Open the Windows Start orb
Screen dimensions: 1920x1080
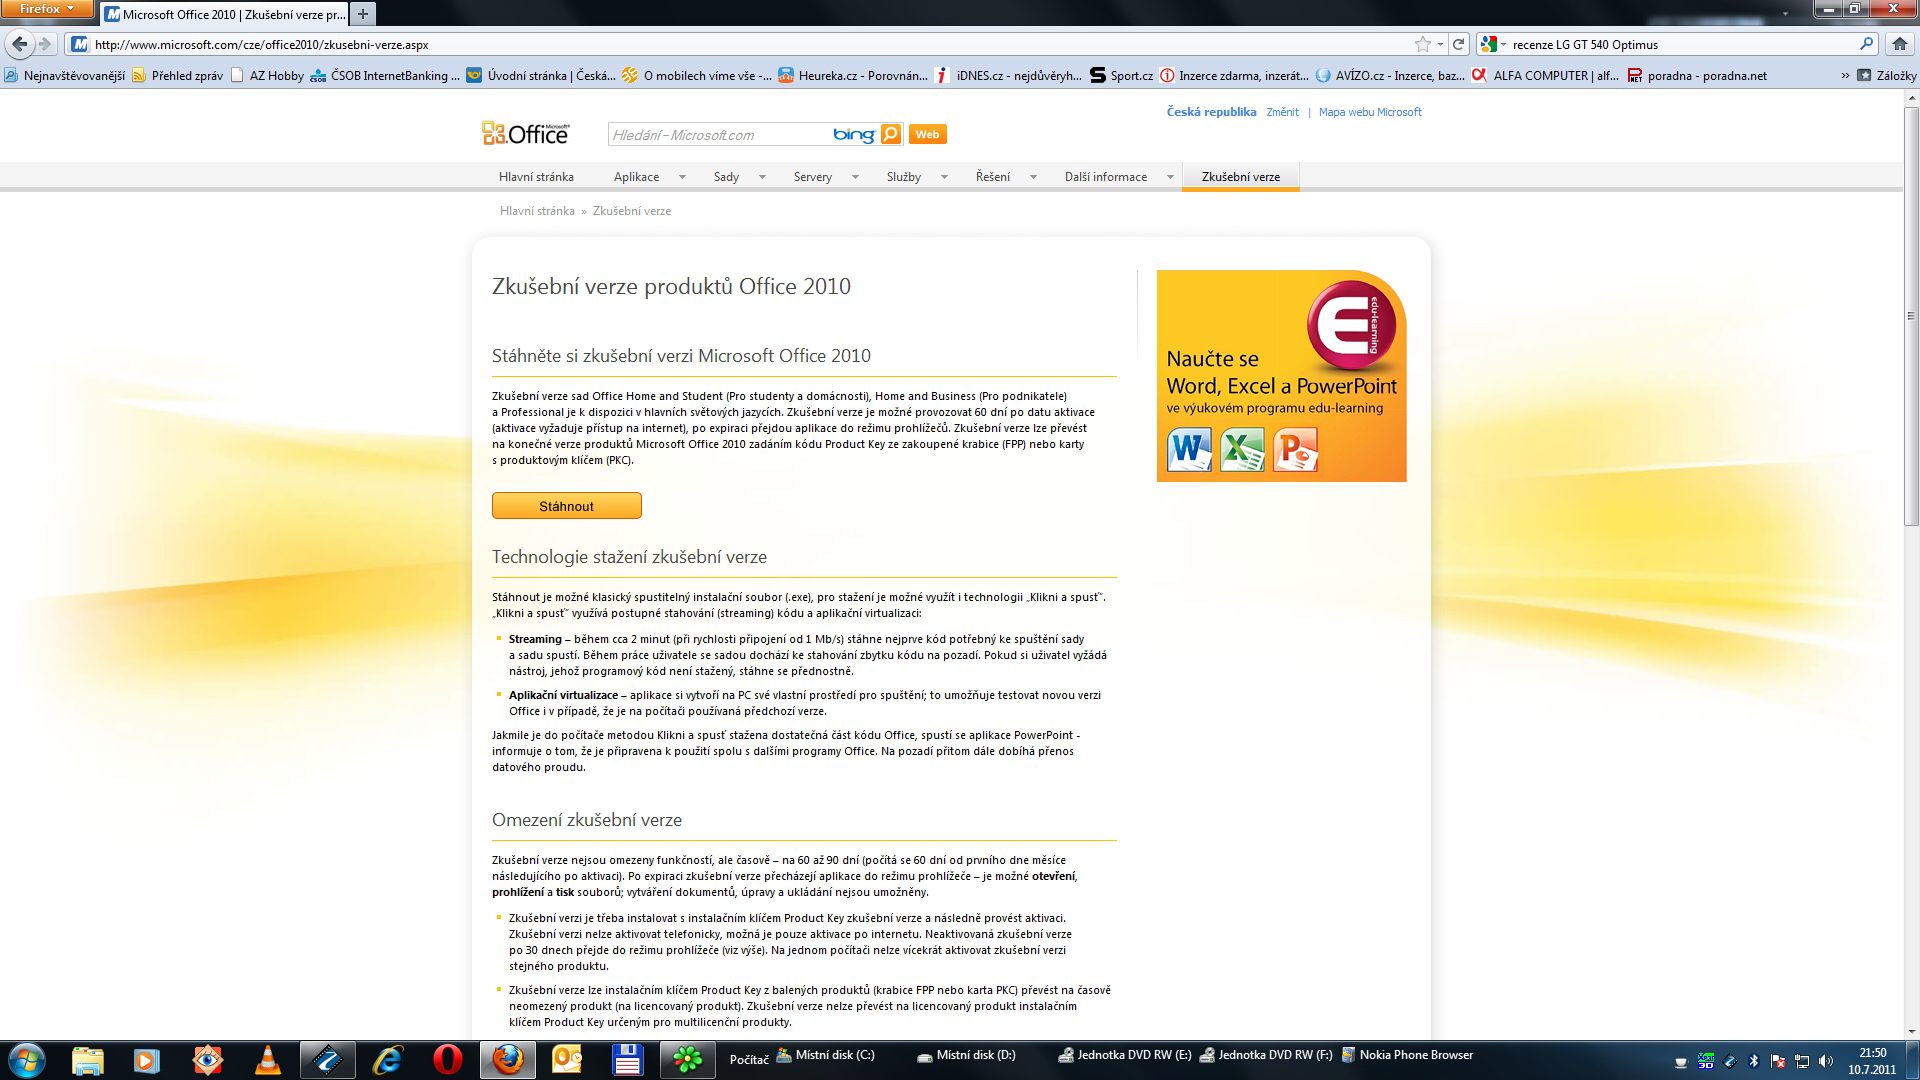(27, 1060)
